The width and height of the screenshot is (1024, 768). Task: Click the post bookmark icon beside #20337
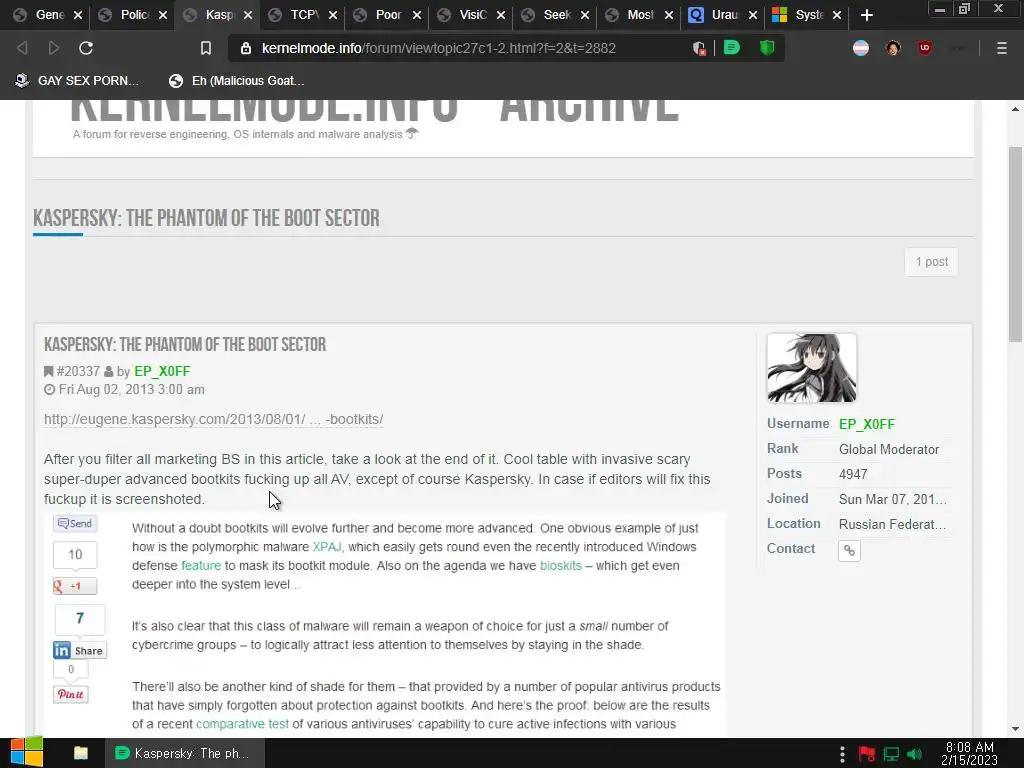(48, 372)
